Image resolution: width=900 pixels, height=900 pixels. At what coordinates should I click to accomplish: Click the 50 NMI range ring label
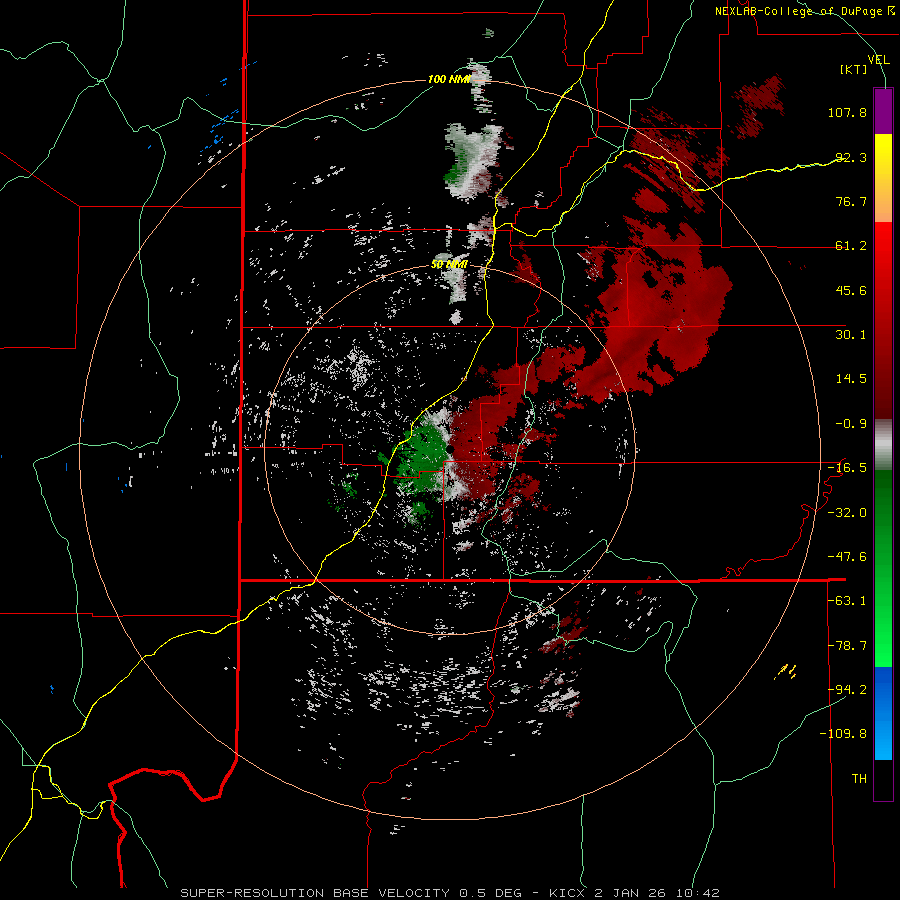pos(449,265)
